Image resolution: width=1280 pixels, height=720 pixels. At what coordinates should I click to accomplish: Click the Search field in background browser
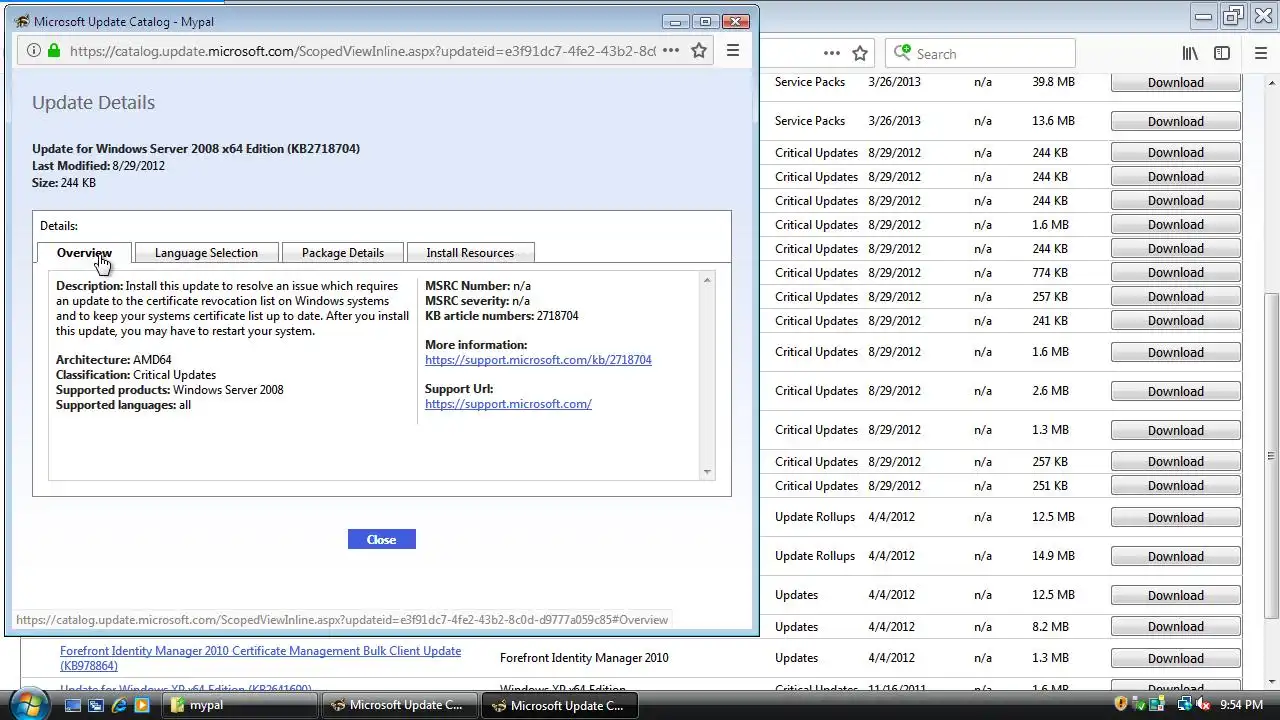980,53
